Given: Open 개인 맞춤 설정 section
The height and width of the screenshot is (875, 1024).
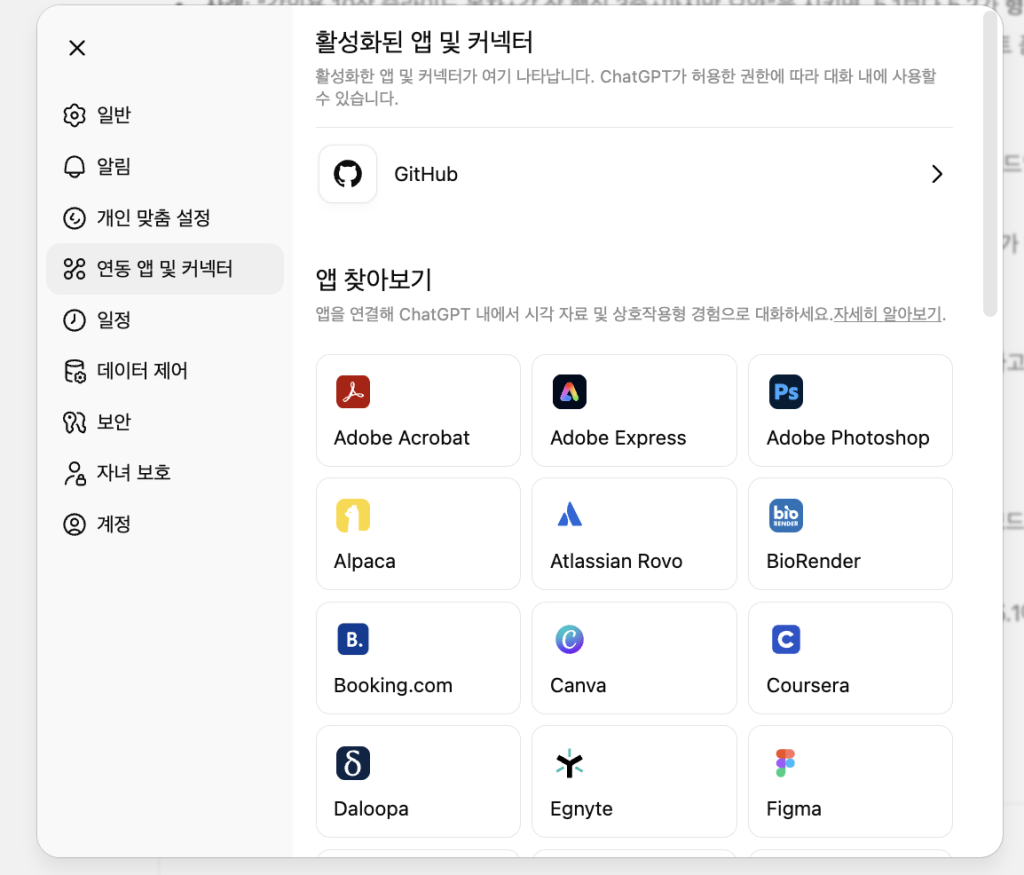Looking at the screenshot, I should [165, 217].
